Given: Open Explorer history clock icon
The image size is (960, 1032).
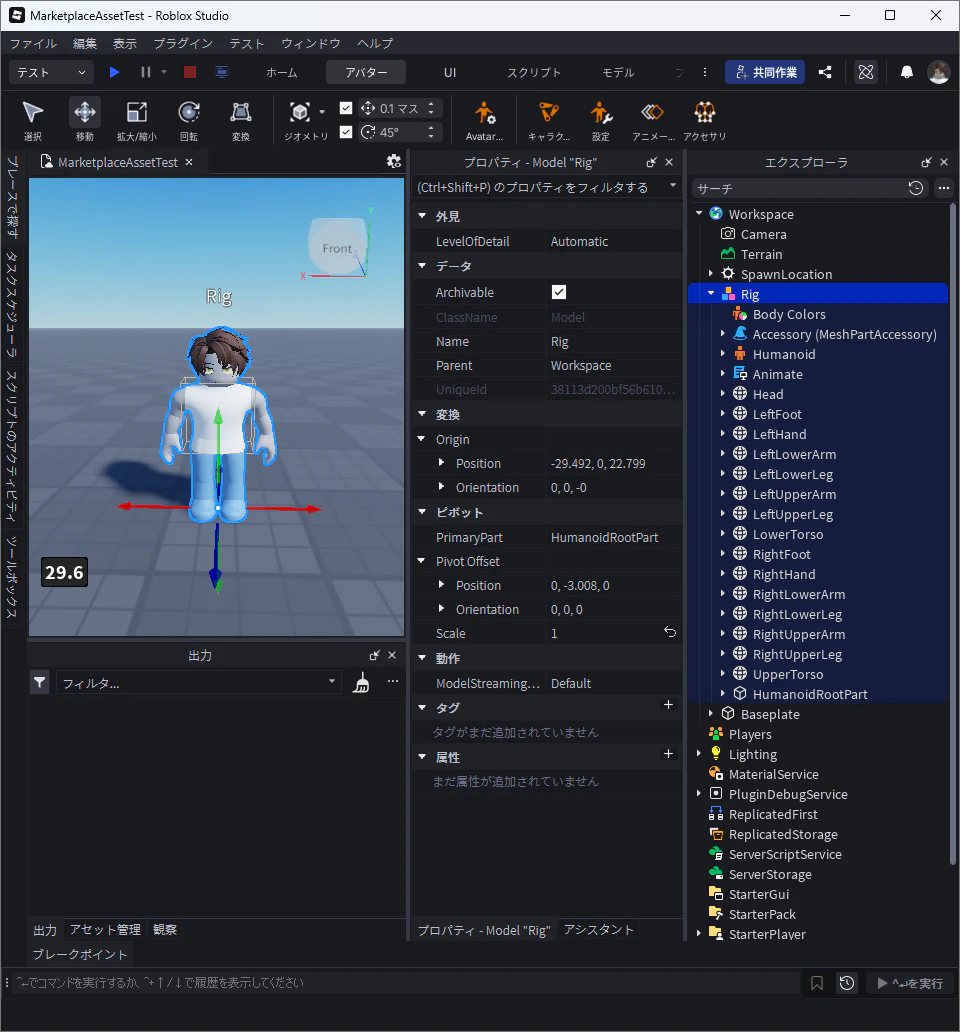Looking at the screenshot, I should pos(915,188).
